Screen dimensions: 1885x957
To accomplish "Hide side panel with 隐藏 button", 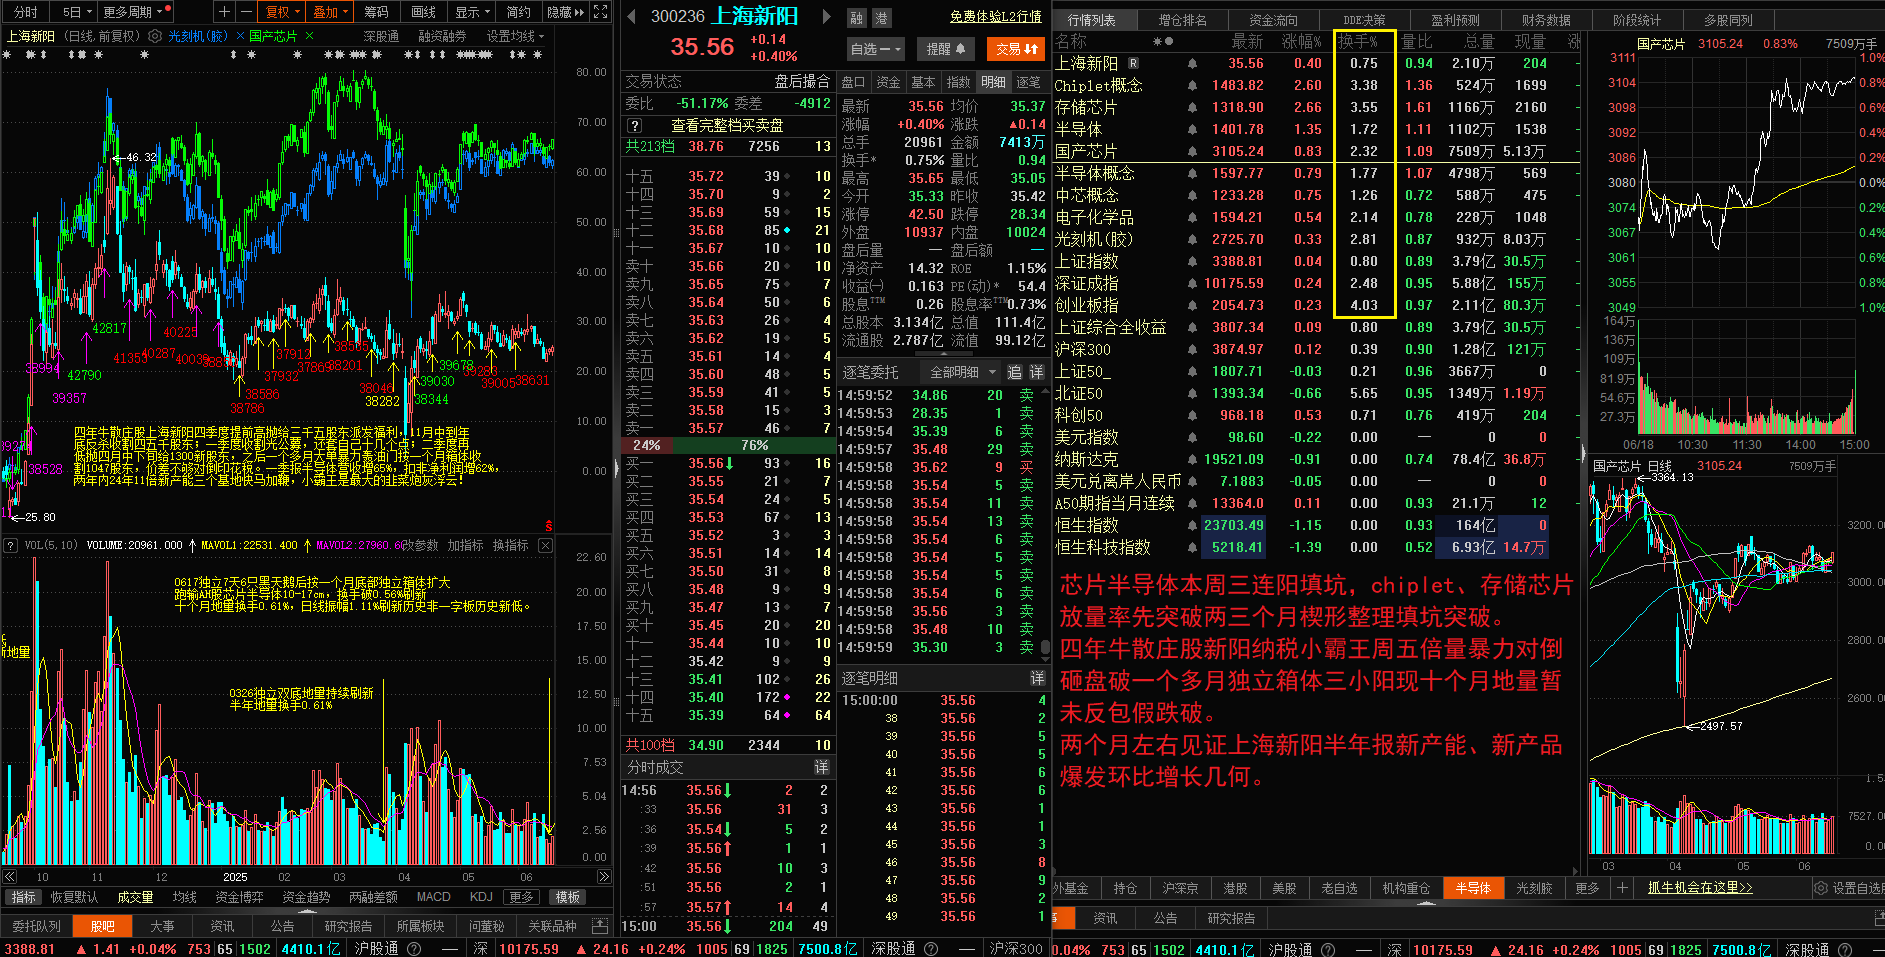I will point(566,12).
